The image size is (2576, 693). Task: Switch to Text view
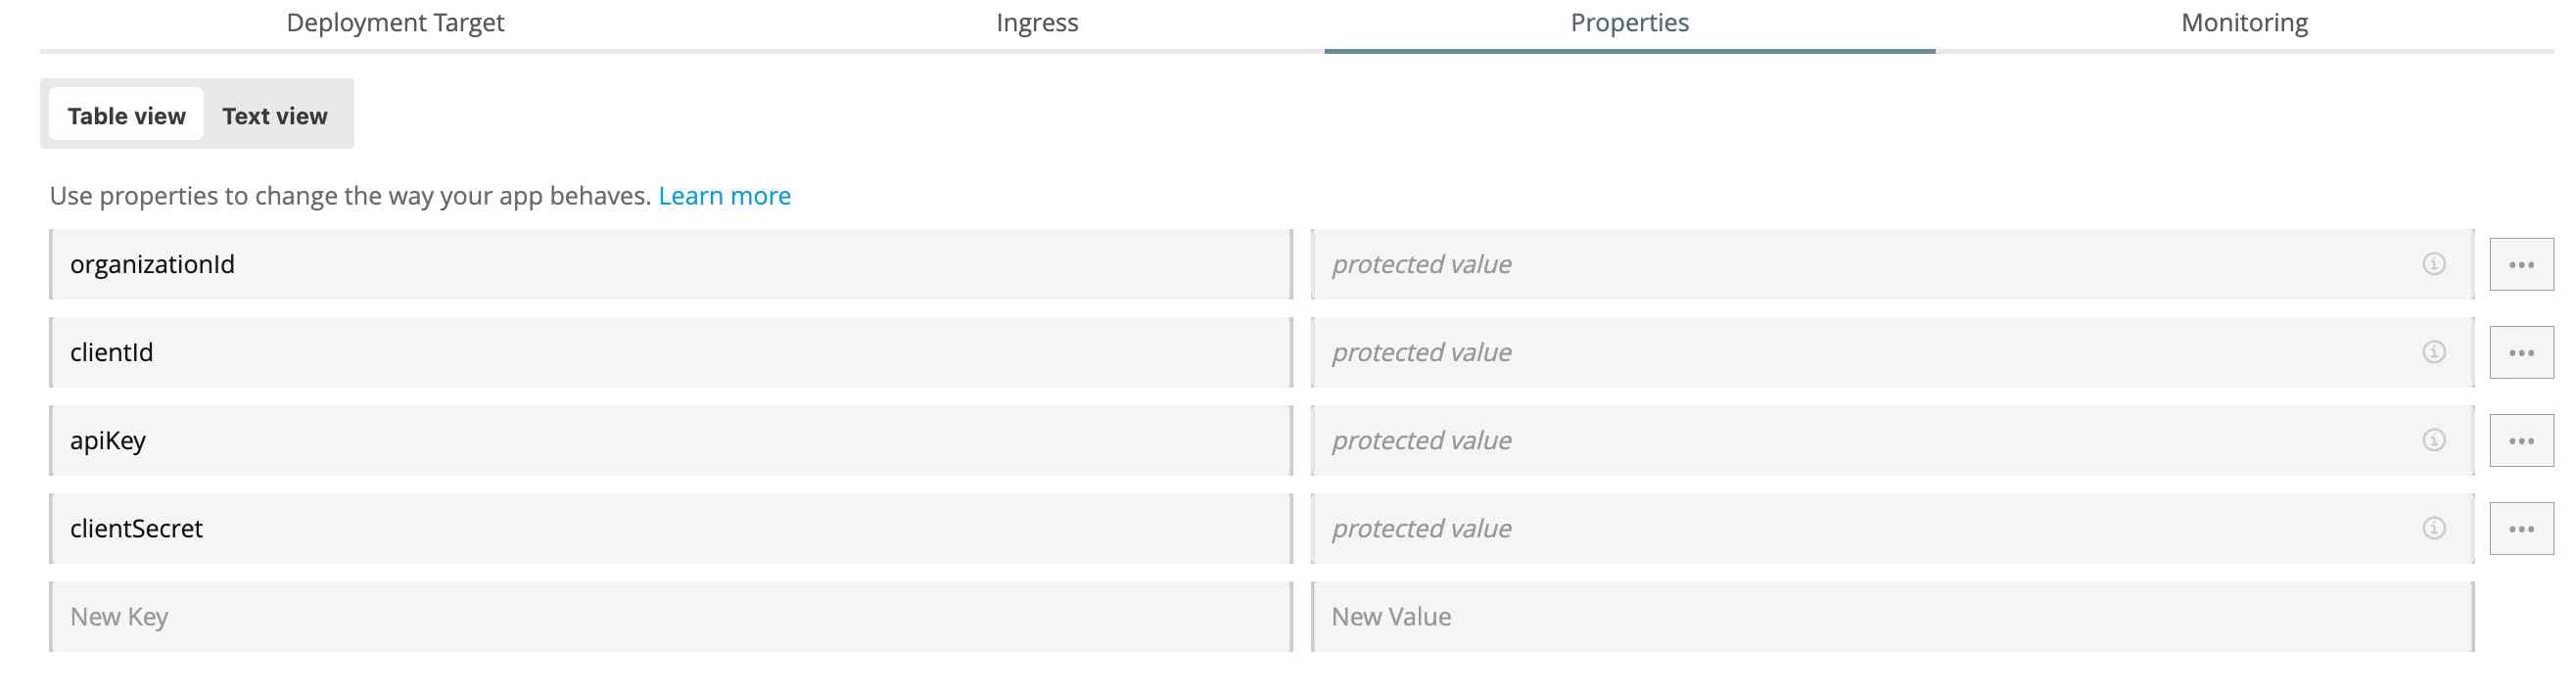(274, 115)
